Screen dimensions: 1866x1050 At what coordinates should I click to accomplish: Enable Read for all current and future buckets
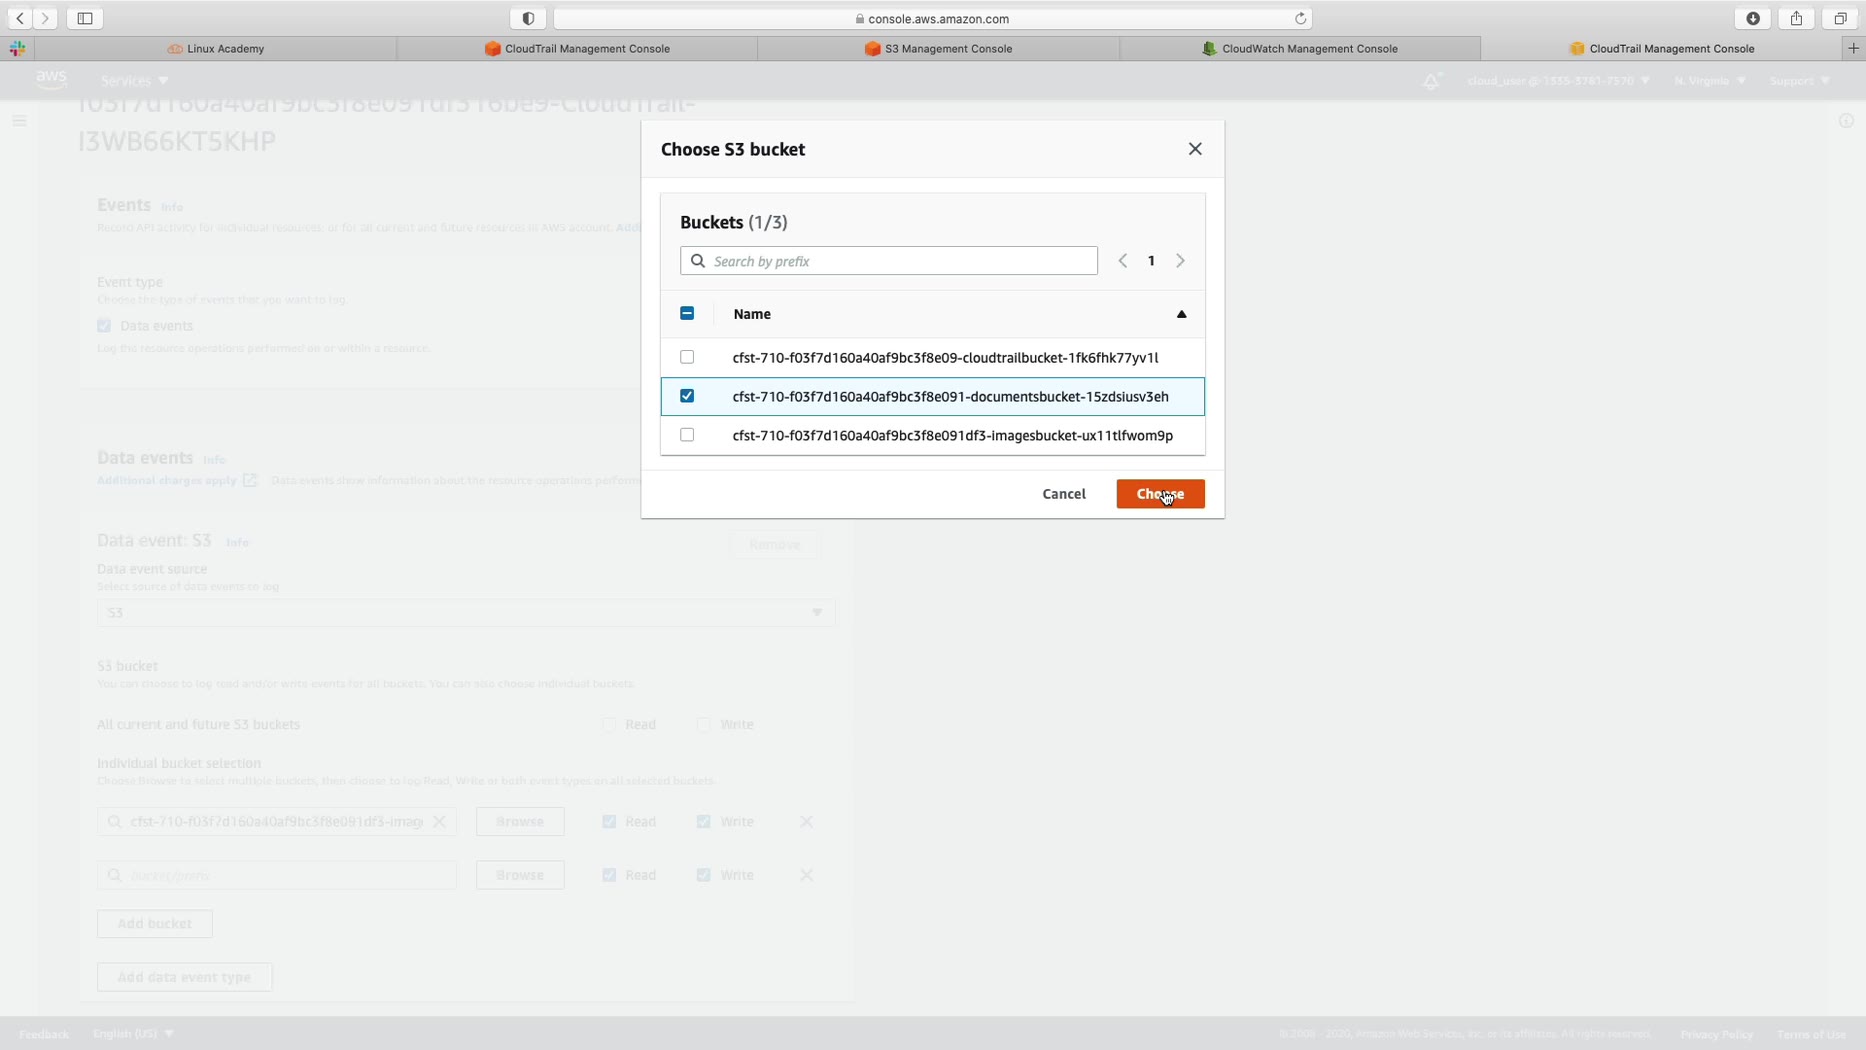click(609, 724)
